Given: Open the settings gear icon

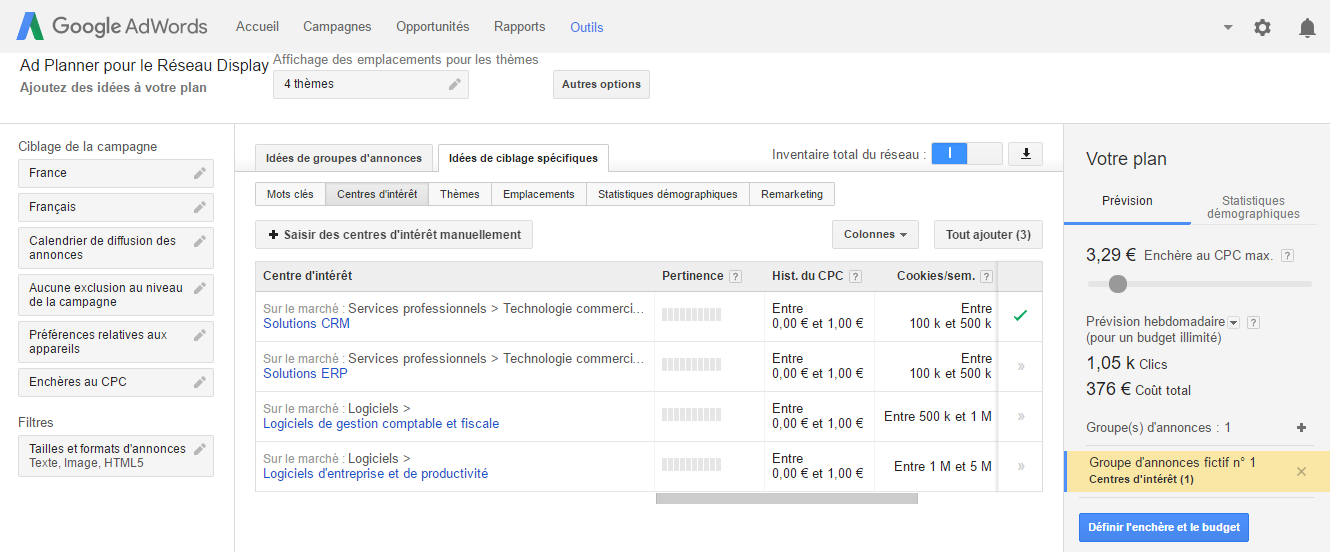Looking at the screenshot, I should [x=1262, y=28].
